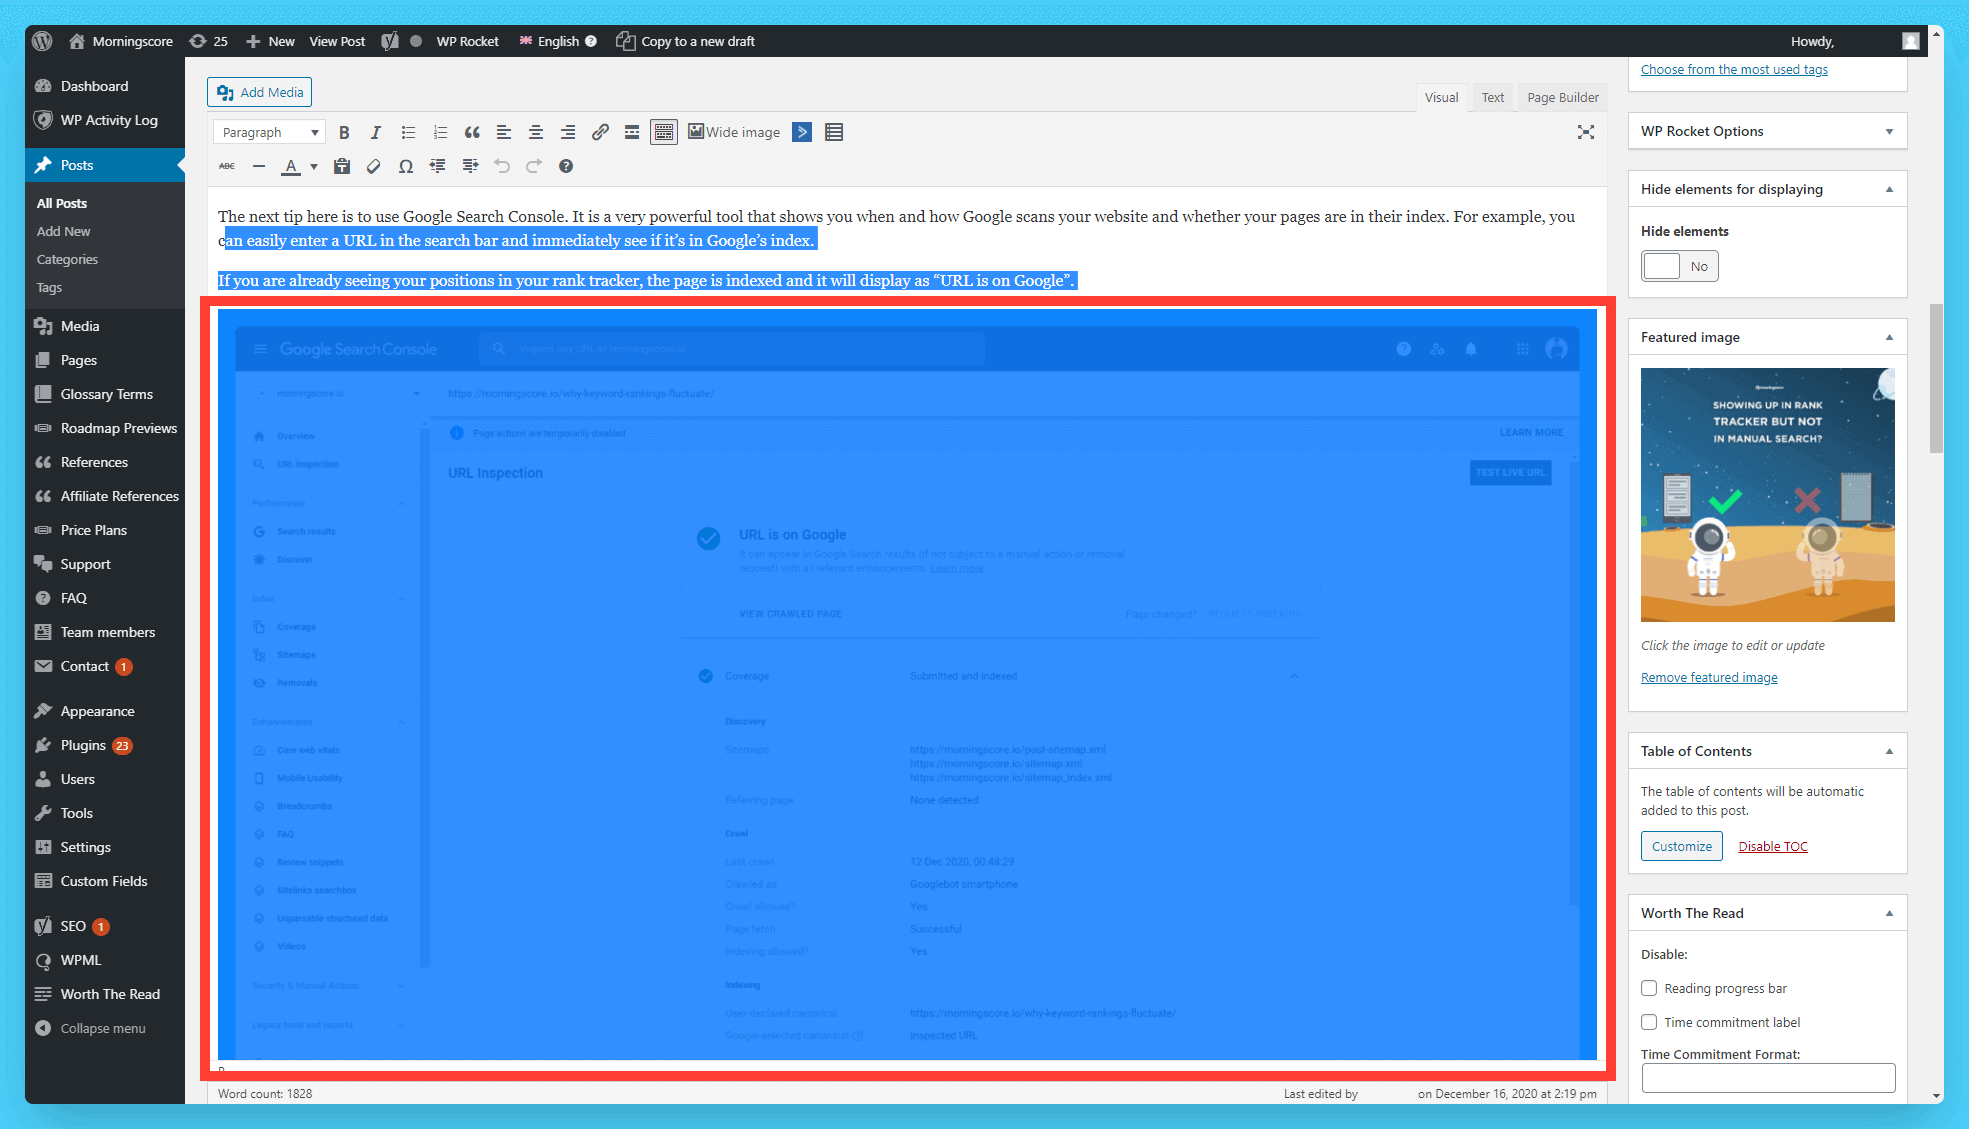Click the blockquote icon in toolbar
Viewport: 1969px width, 1129px height.
pyautogui.click(x=471, y=131)
